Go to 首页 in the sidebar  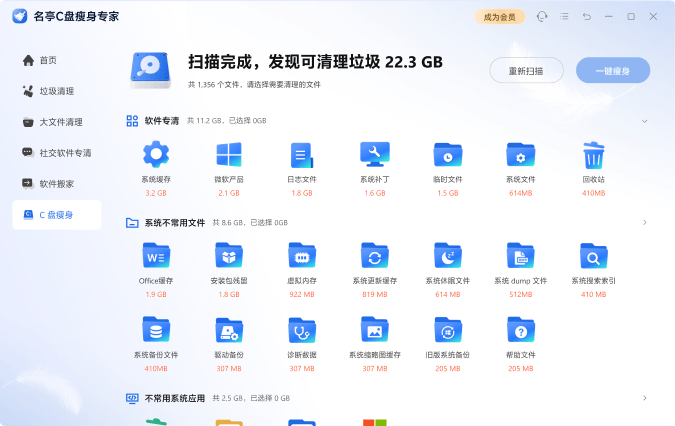[x=57, y=60]
